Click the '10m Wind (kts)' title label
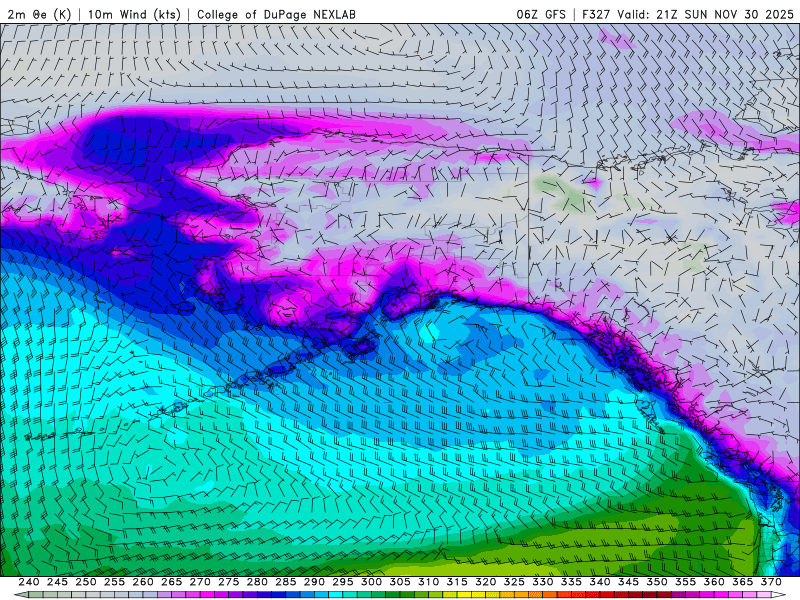This screenshot has width=800, height=600. click(134, 15)
